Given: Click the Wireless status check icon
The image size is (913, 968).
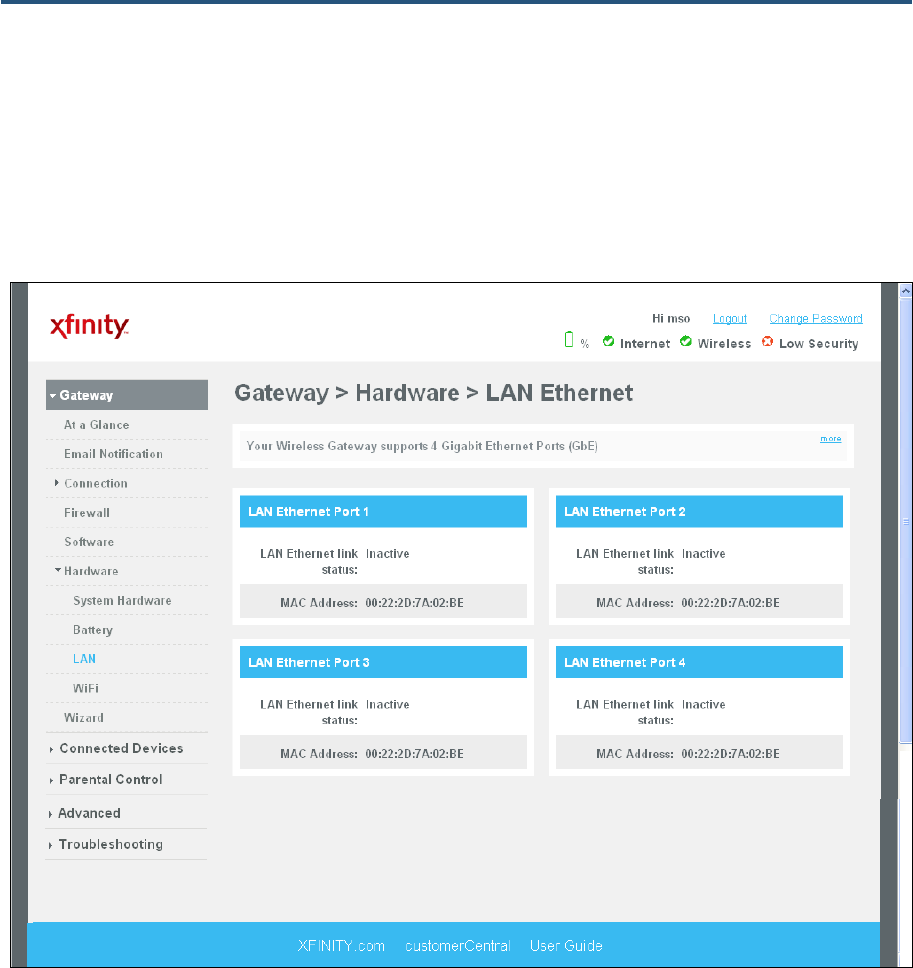Looking at the screenshot, I should click(686, 341).
